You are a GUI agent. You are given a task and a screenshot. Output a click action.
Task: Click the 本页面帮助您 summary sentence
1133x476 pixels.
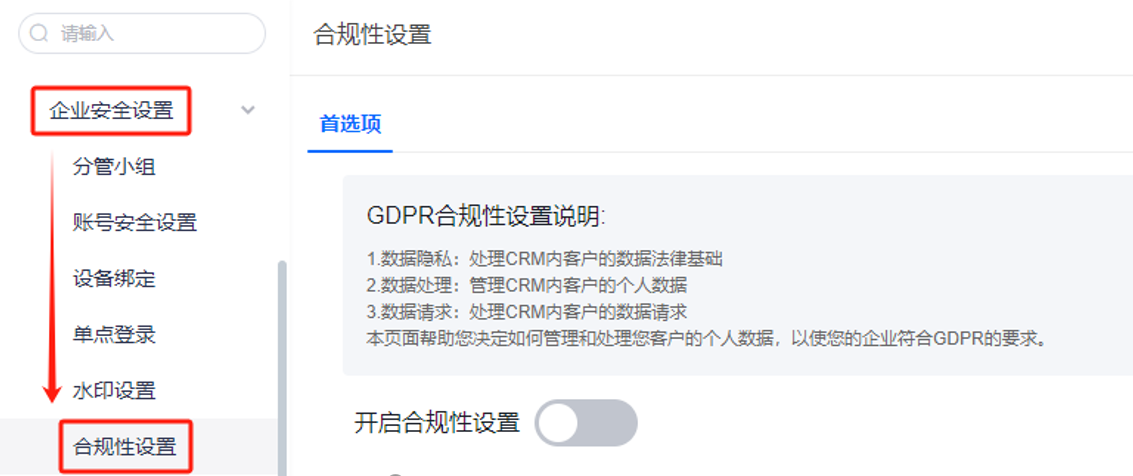click(707, 338)
